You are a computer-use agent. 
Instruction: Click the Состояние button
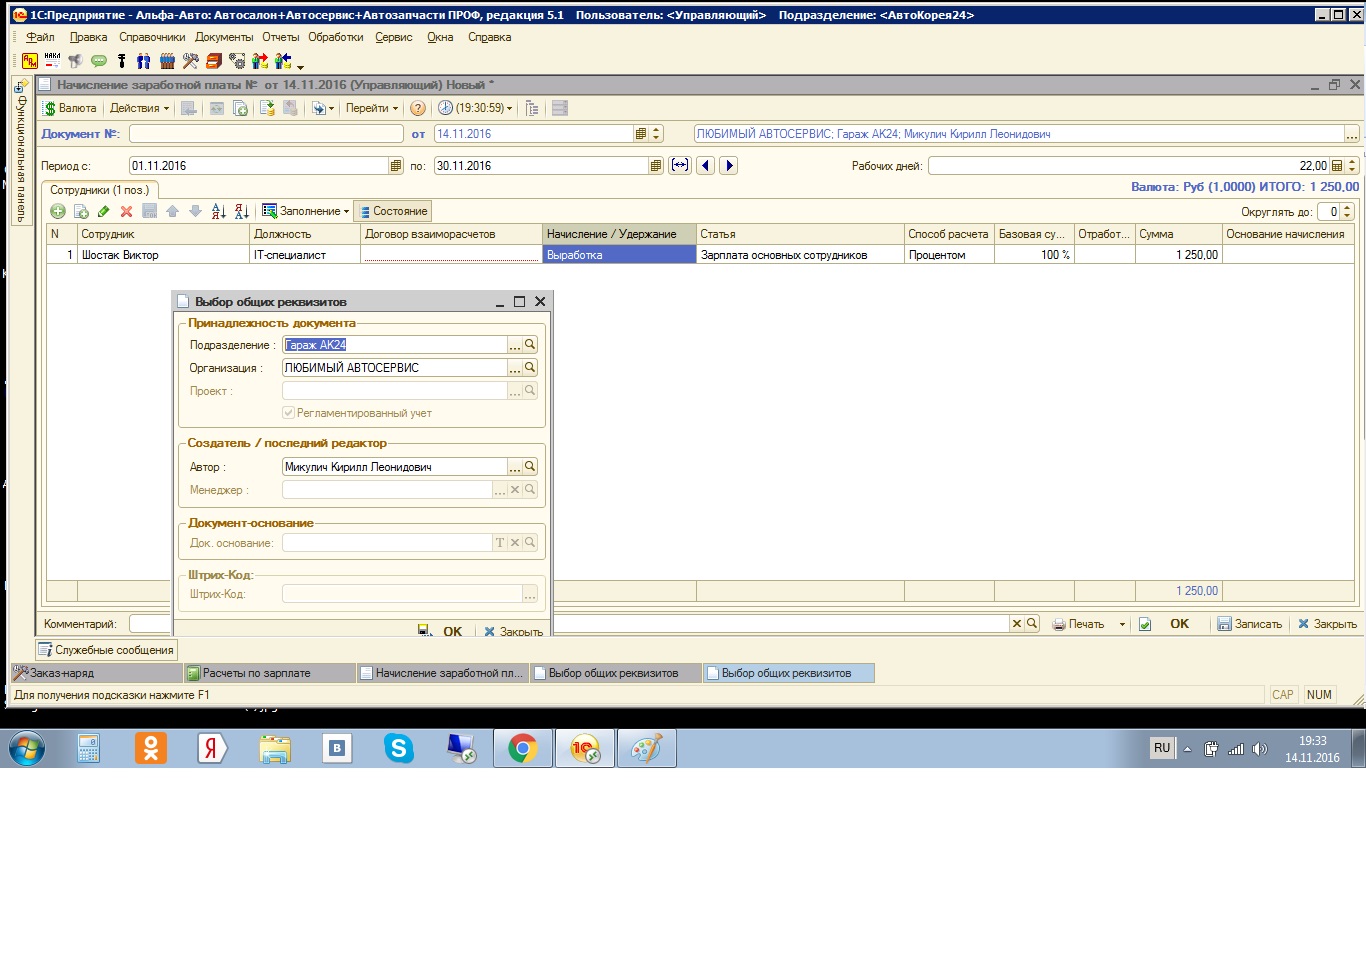[393, 211]
